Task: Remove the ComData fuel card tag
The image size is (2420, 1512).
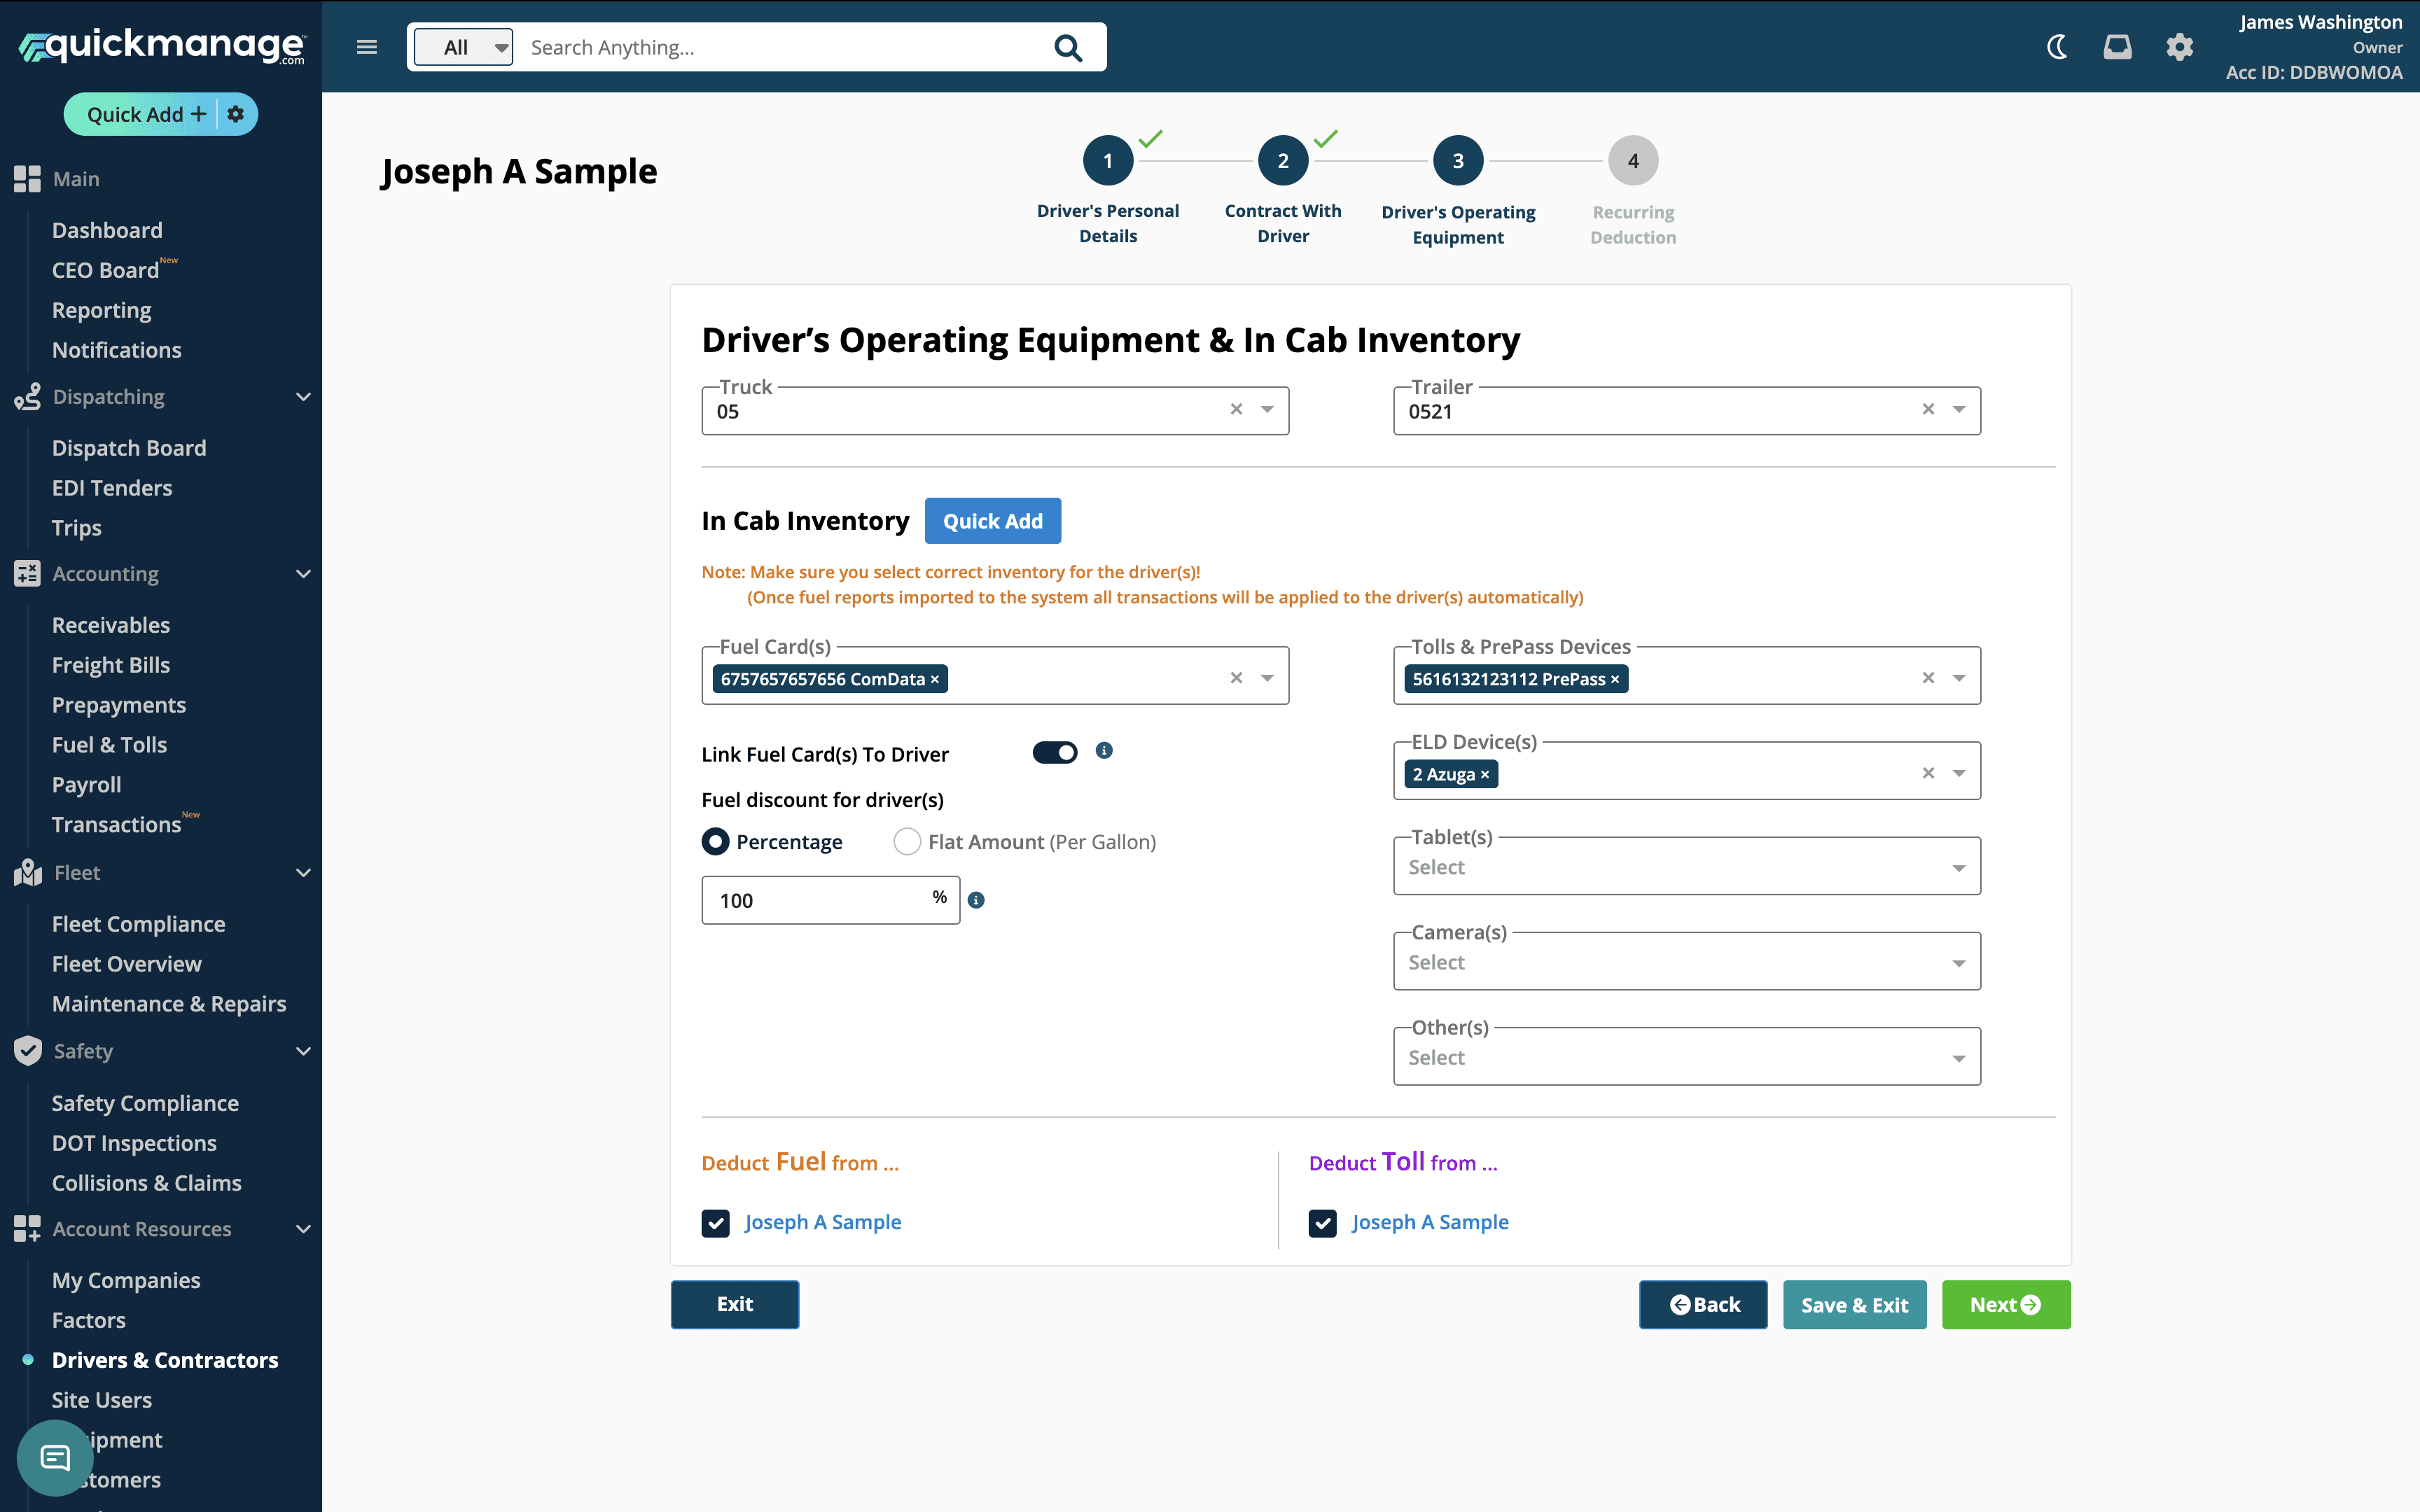Action: pyautogui.click(x=935, y=680)
